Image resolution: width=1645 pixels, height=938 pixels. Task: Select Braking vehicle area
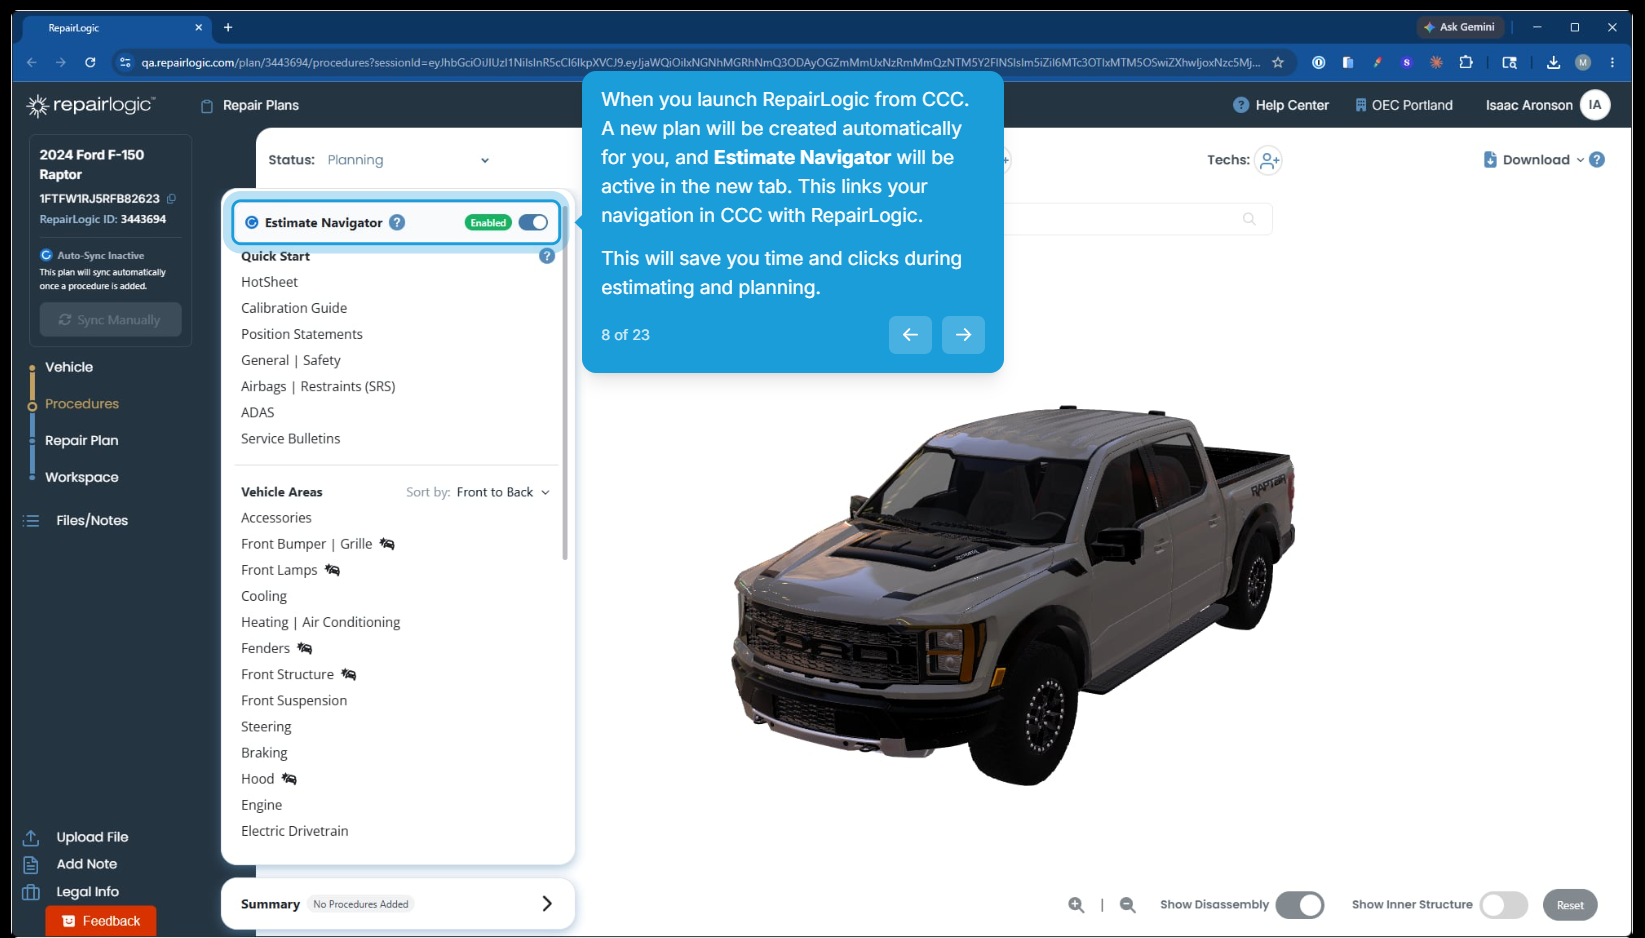[x=264, y=753]
